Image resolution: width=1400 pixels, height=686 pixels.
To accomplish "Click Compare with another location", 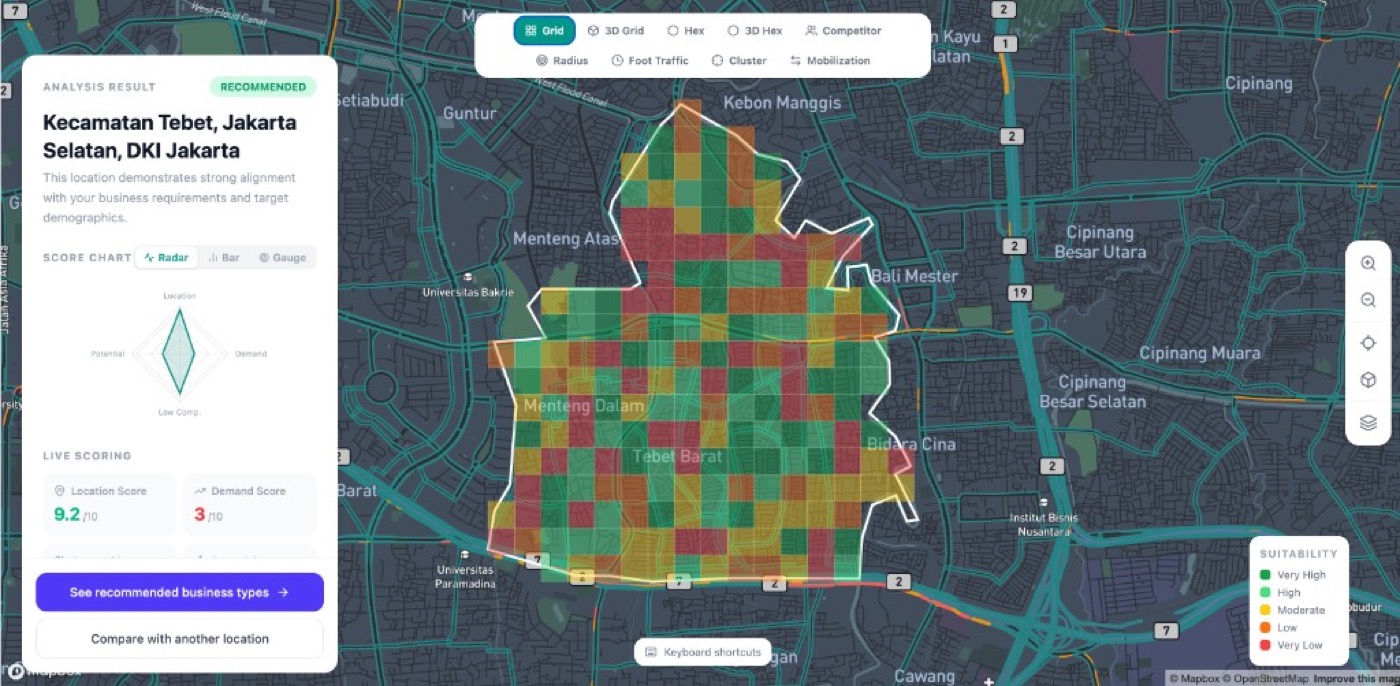I will 180,639.
